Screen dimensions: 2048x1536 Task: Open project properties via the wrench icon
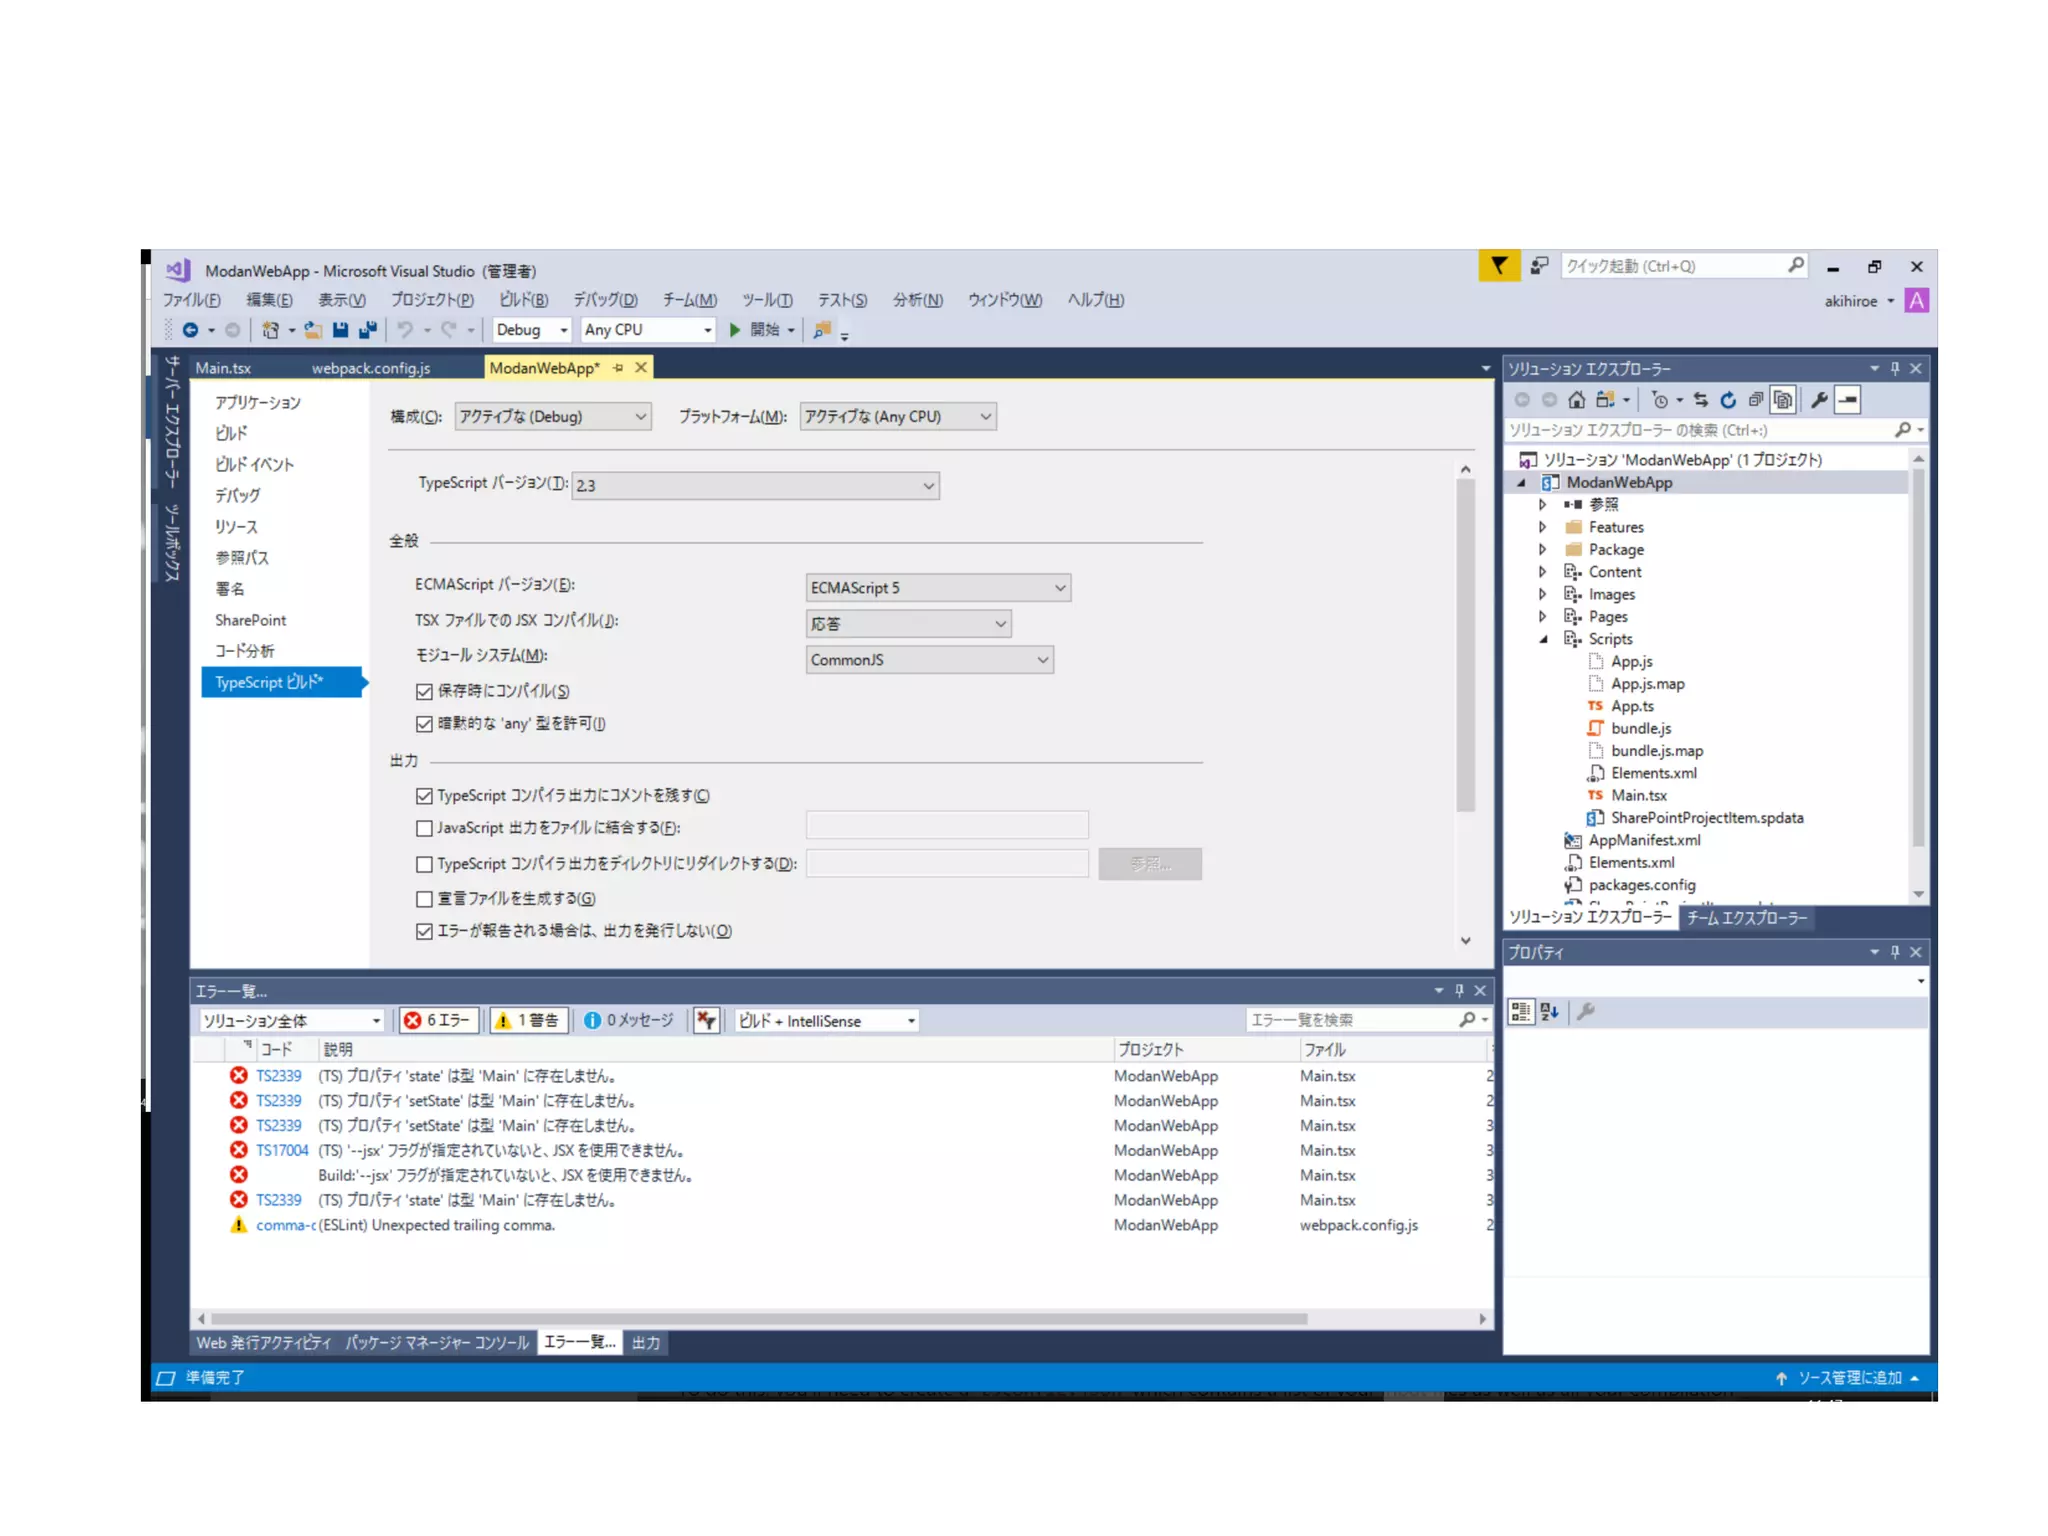pyautogui.click(x=1819, y=400)
